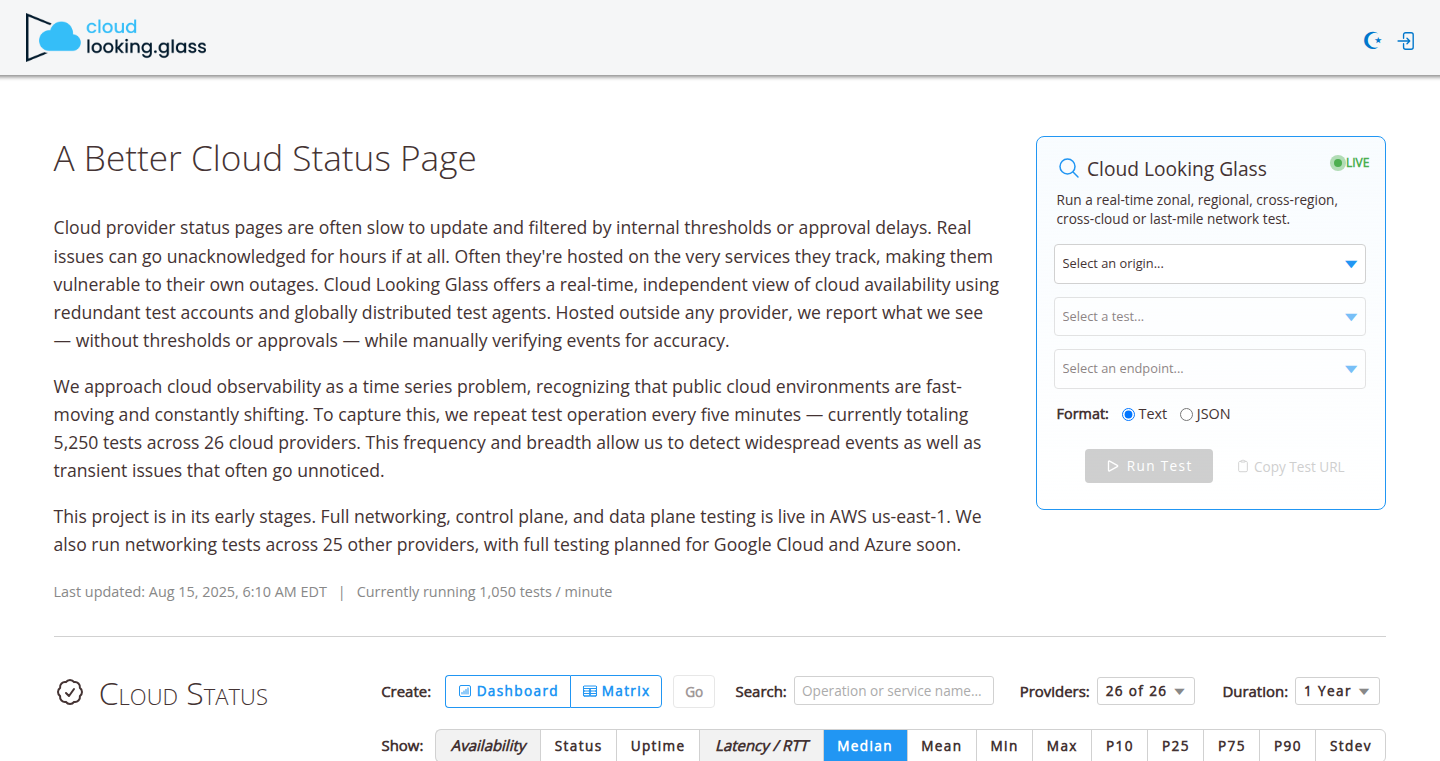Show the Availability group
Viewport: 1440px width, 761px height.
click(488, 746)
